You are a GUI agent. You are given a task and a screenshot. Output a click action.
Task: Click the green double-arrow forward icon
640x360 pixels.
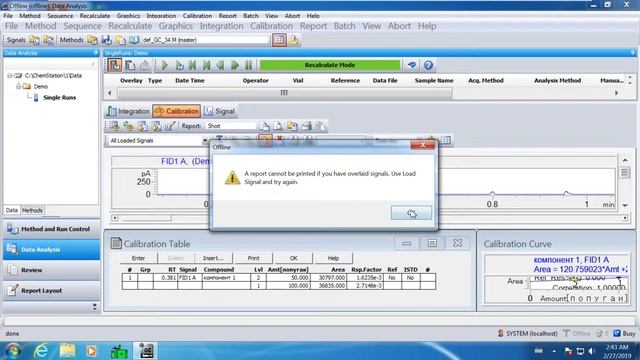click(x=235, y=65)
